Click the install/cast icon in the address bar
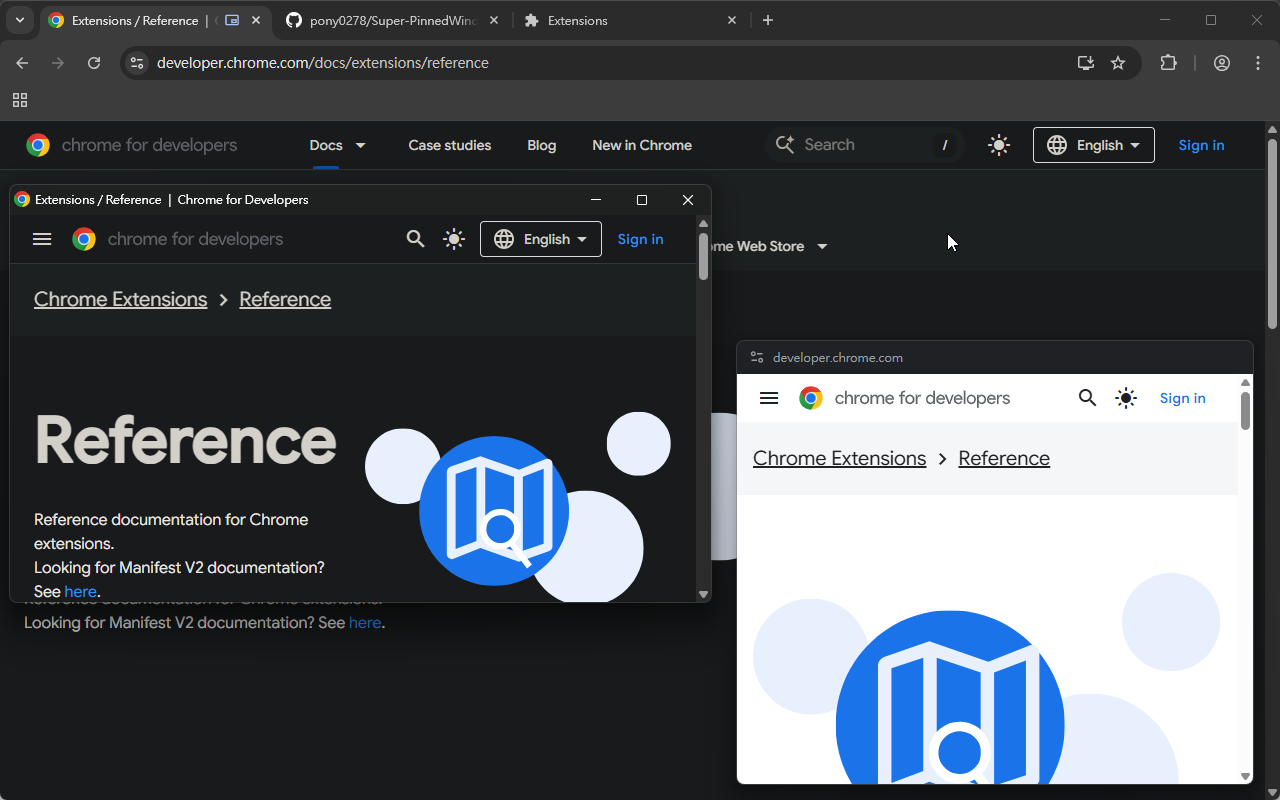The image size is (1280, 800). [x=1086, y=63]
